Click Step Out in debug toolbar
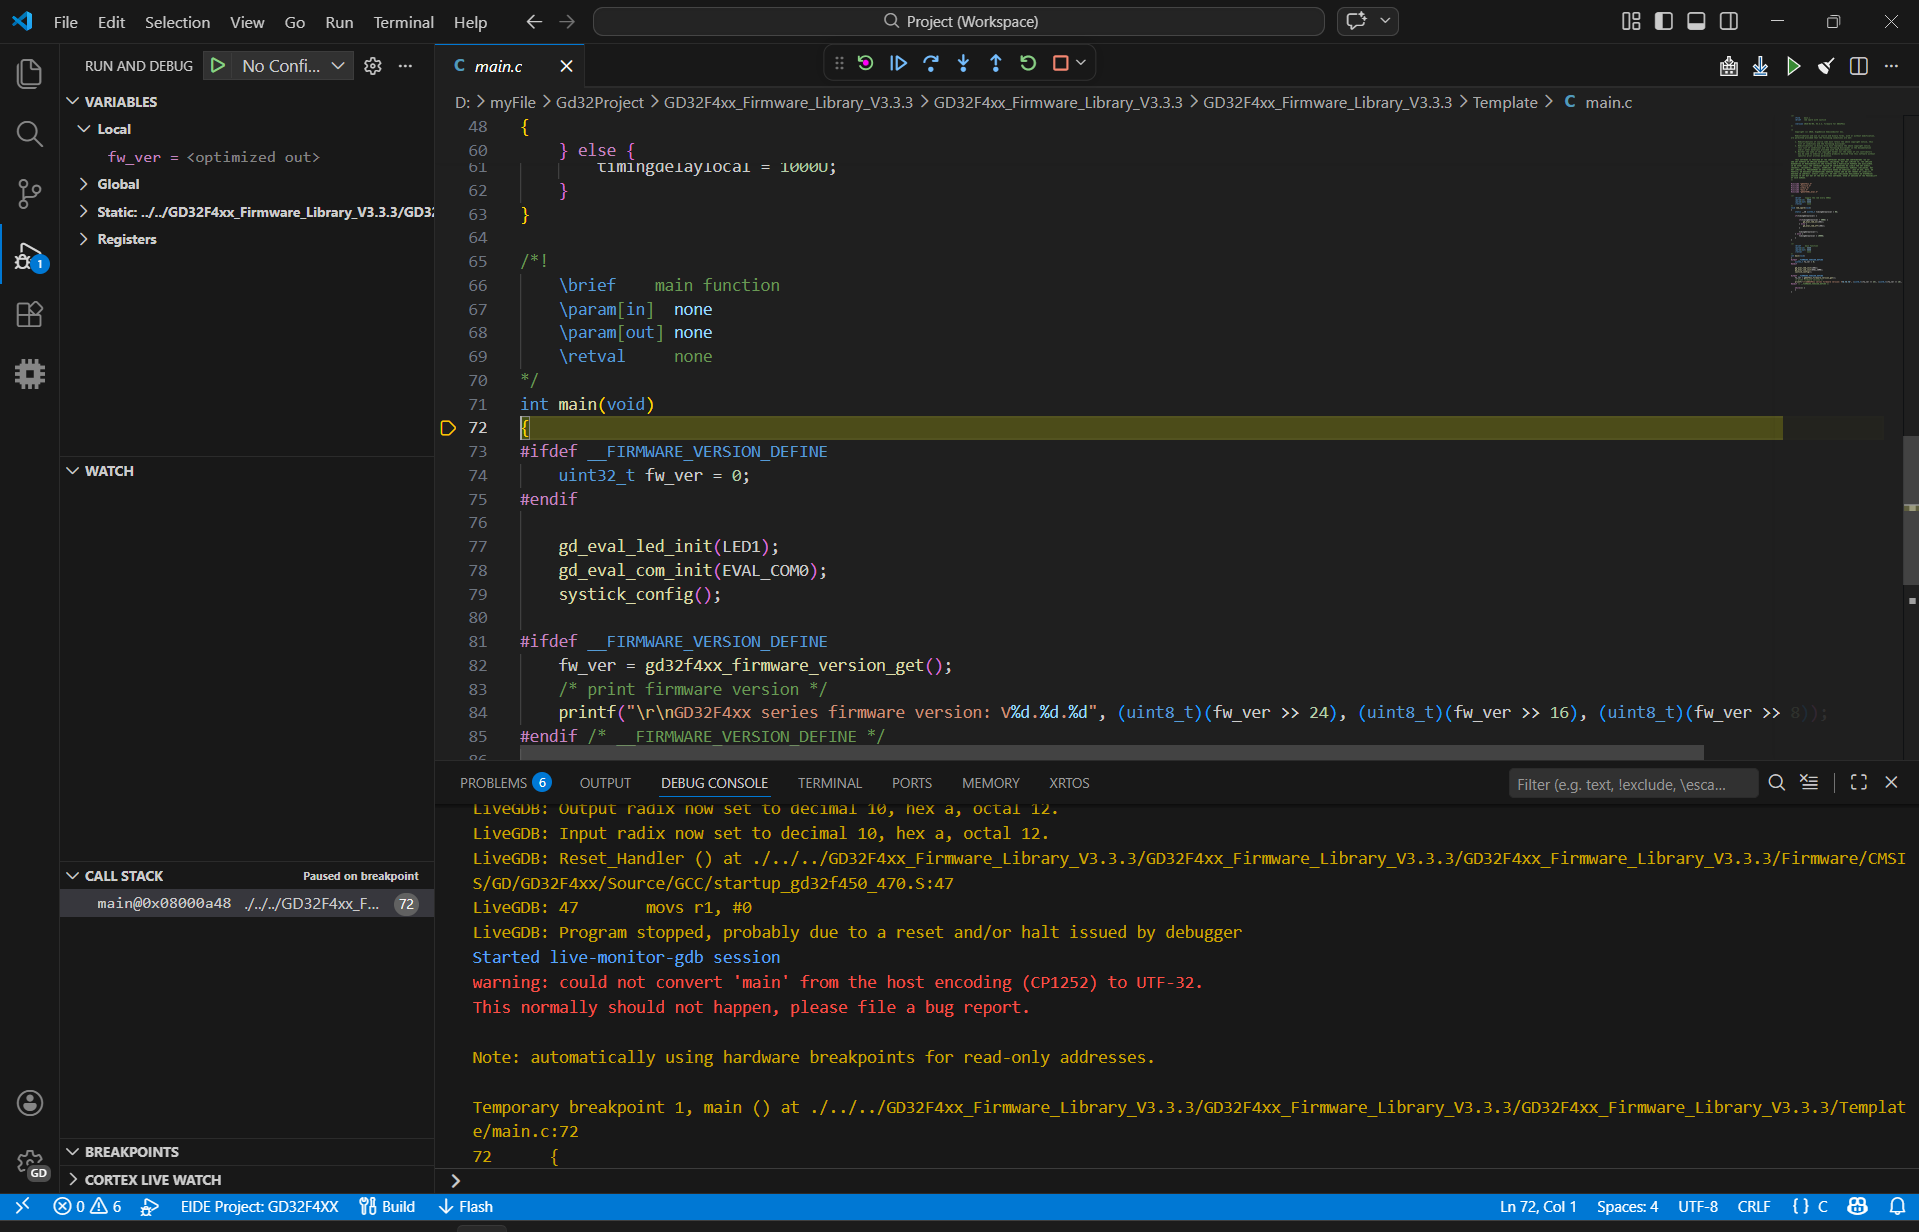1919x1232 pixels. 996,63
